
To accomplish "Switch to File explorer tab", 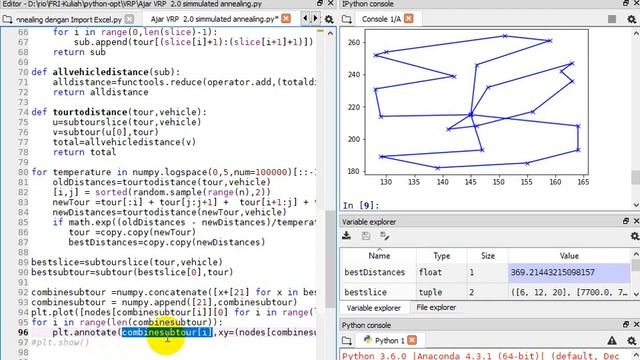I will (436, 308).
